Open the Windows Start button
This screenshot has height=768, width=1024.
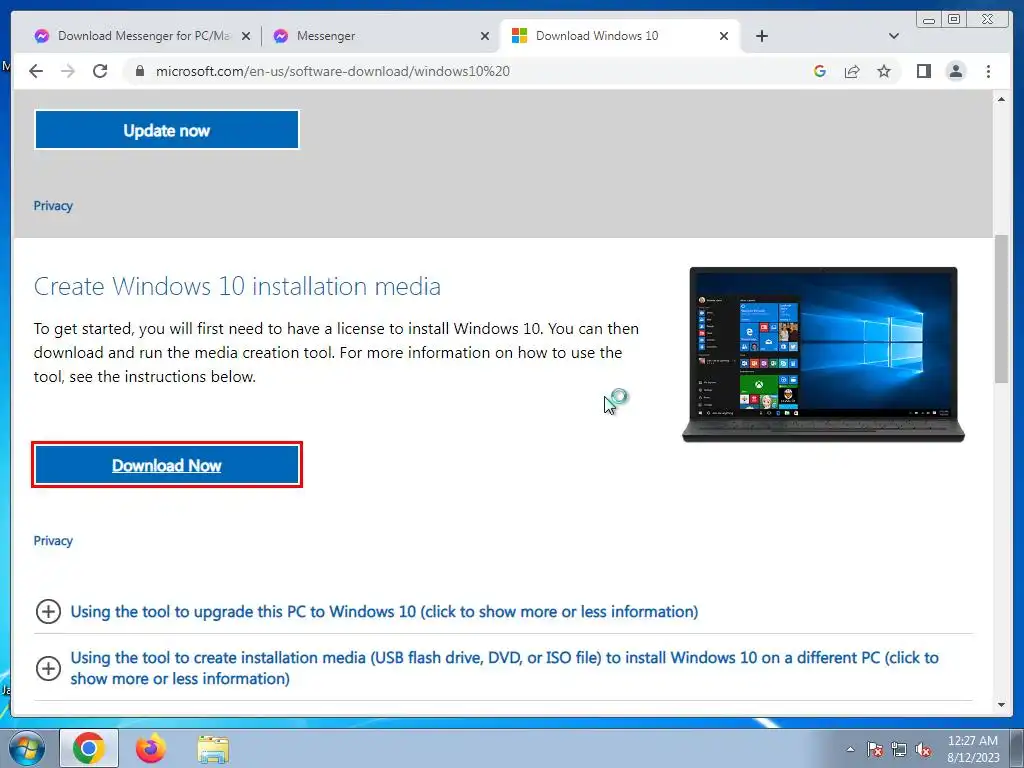tap(26, 748)
